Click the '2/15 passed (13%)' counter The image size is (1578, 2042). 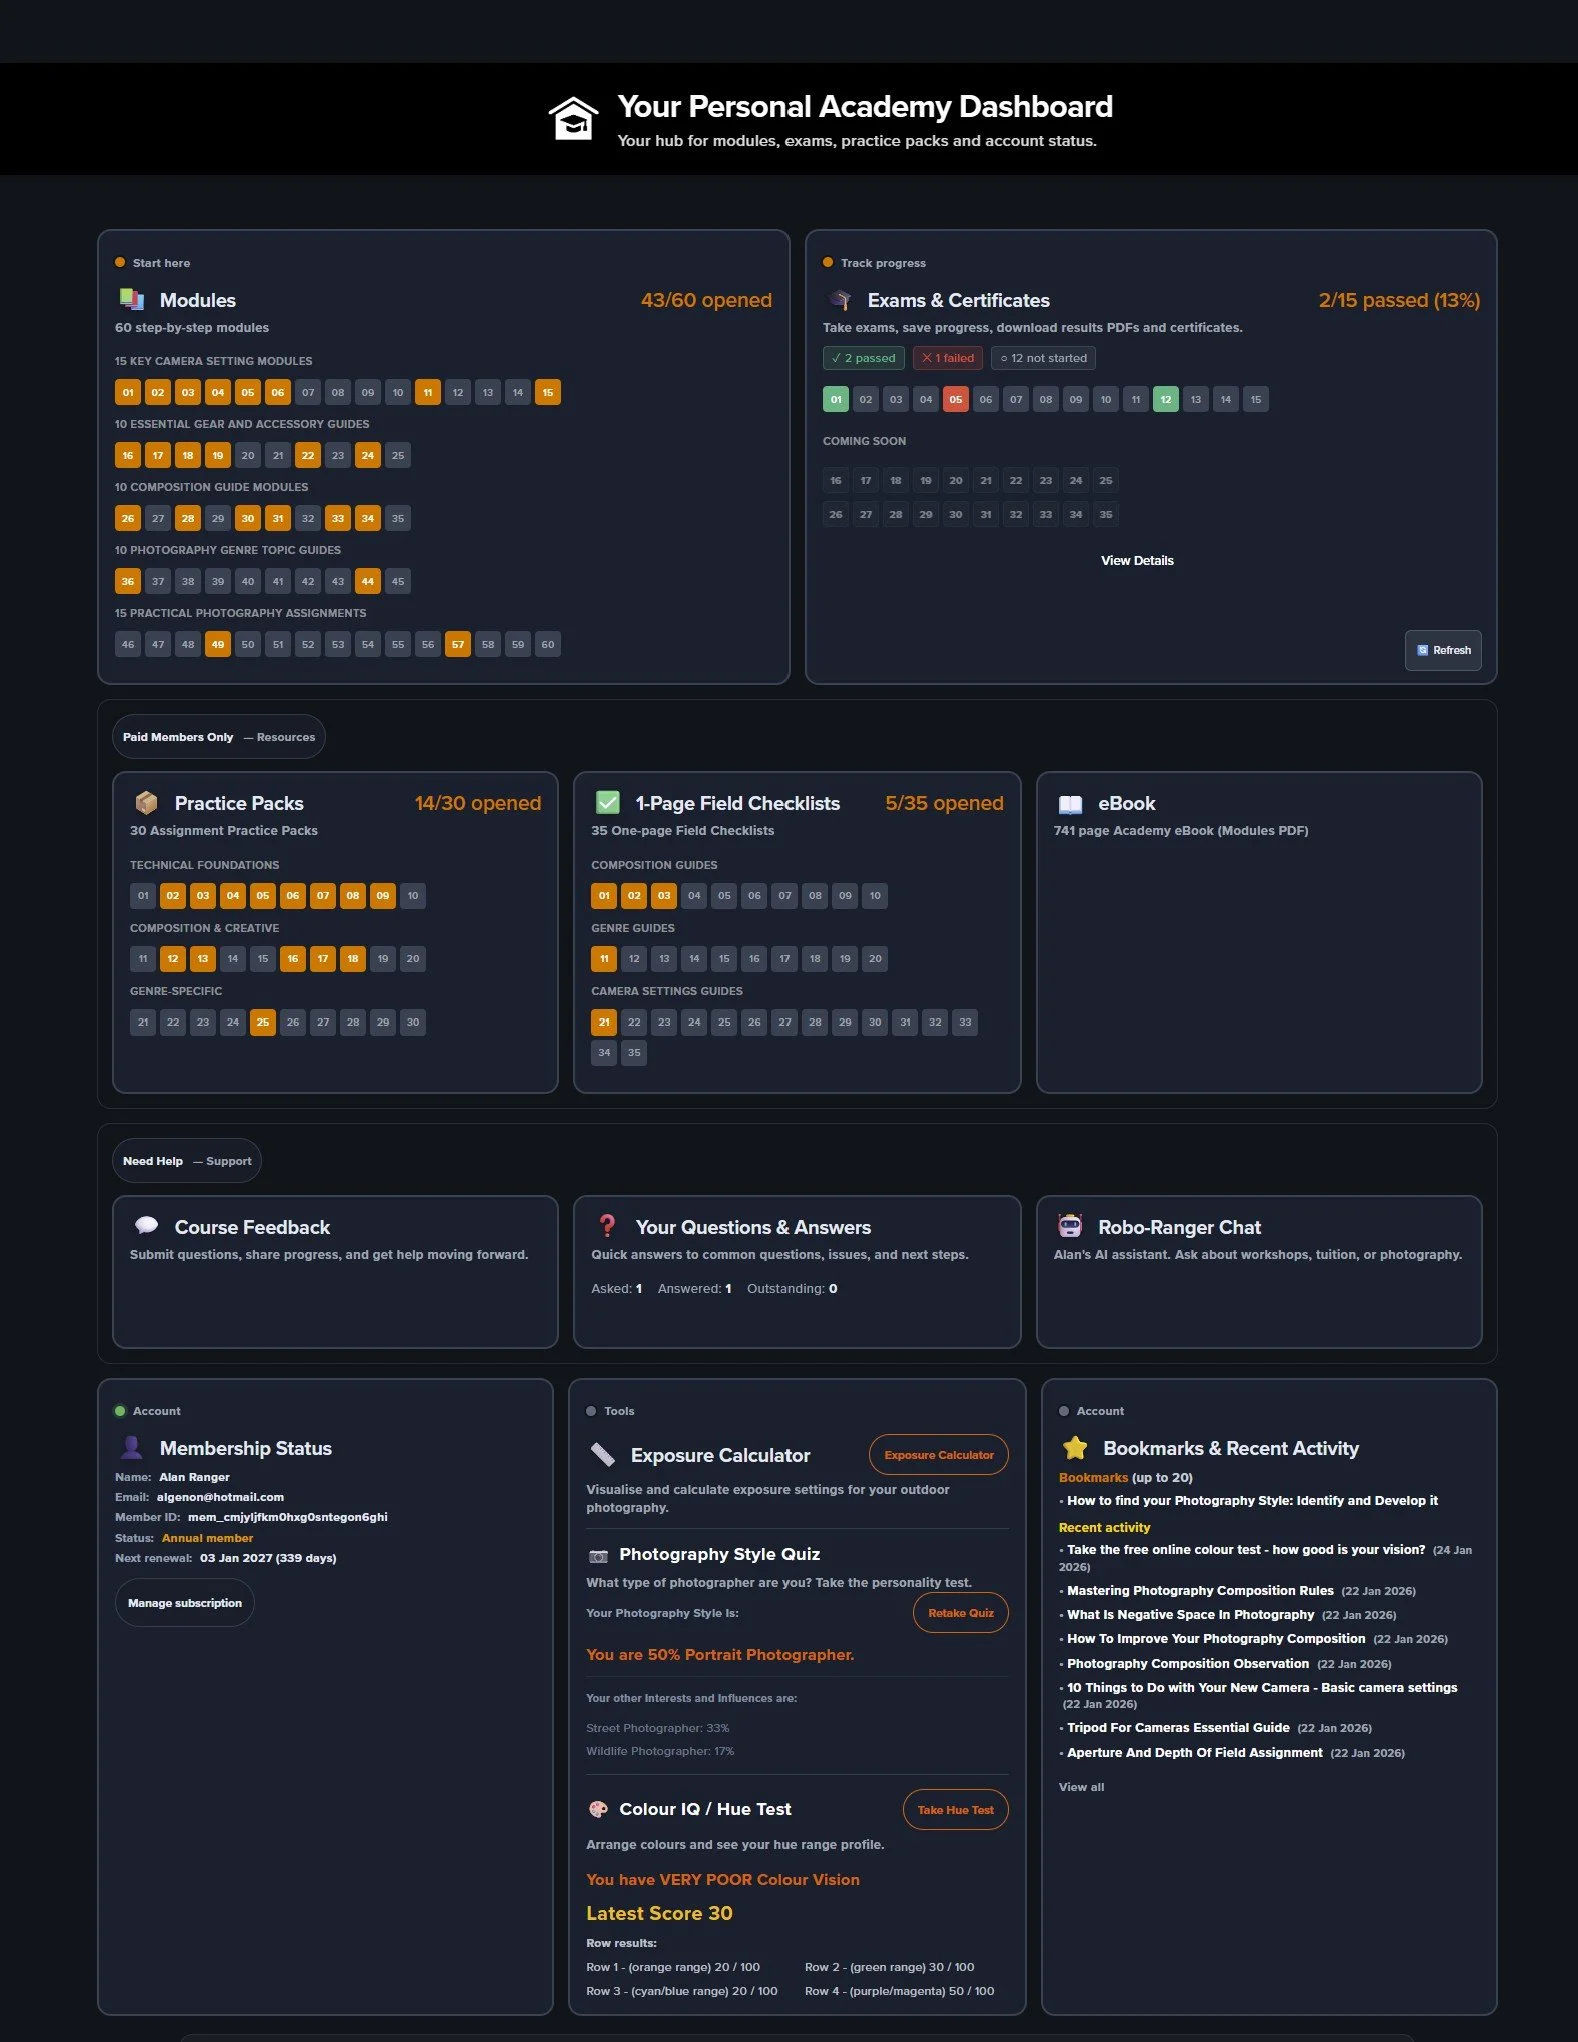(1399, 300)
